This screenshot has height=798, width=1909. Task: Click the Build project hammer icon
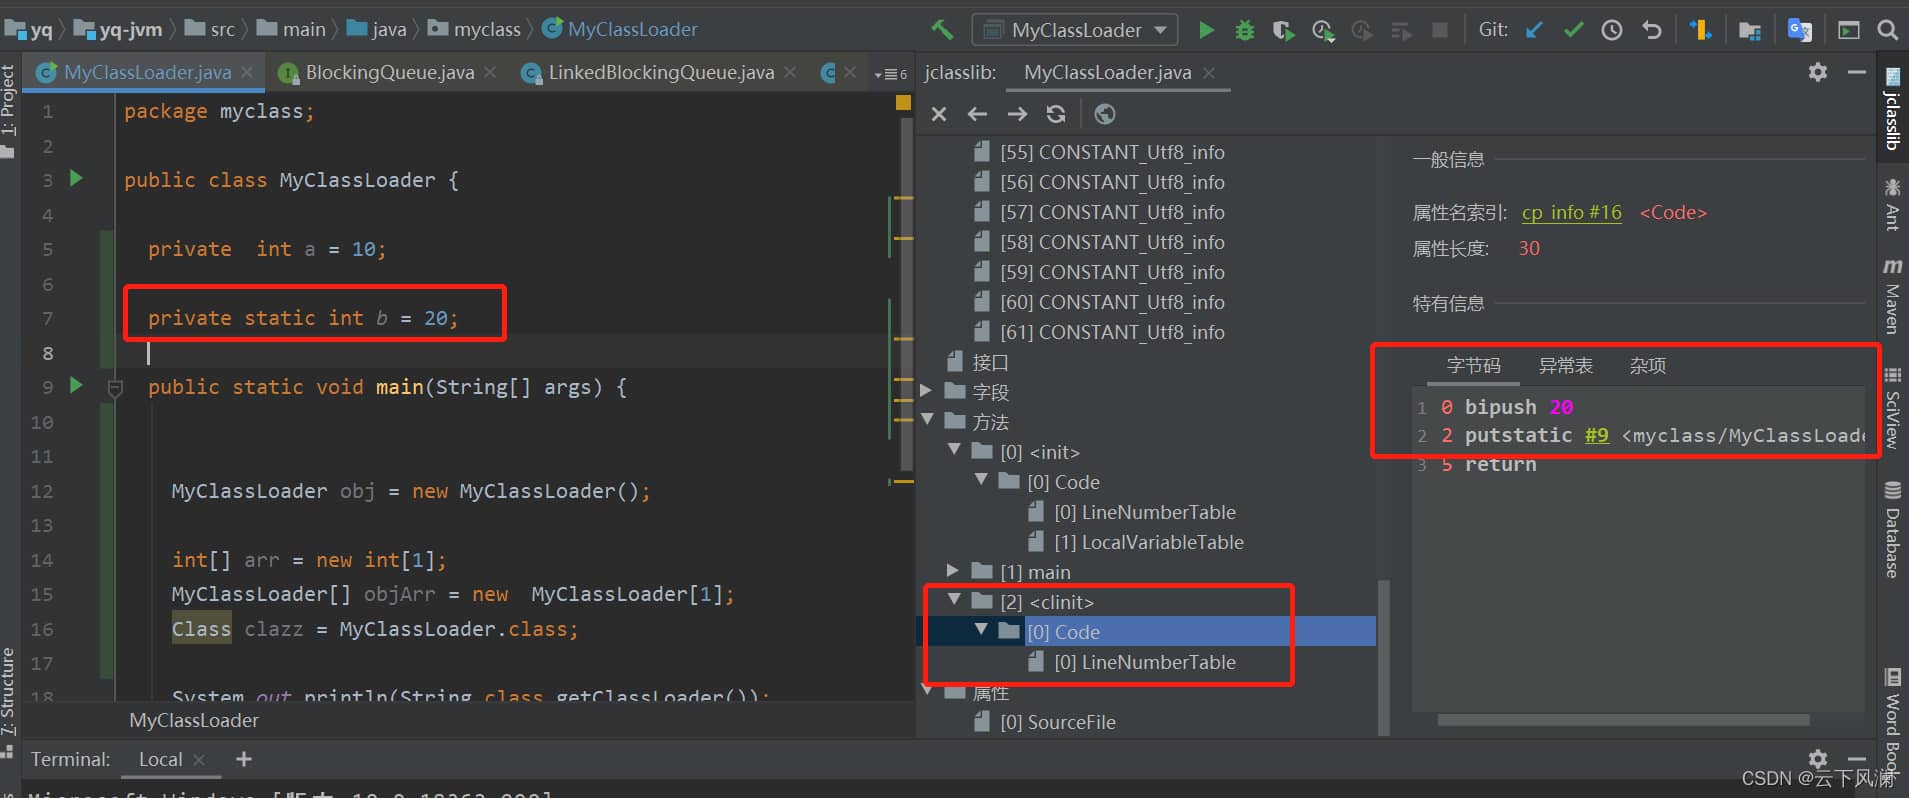point(942,30)
